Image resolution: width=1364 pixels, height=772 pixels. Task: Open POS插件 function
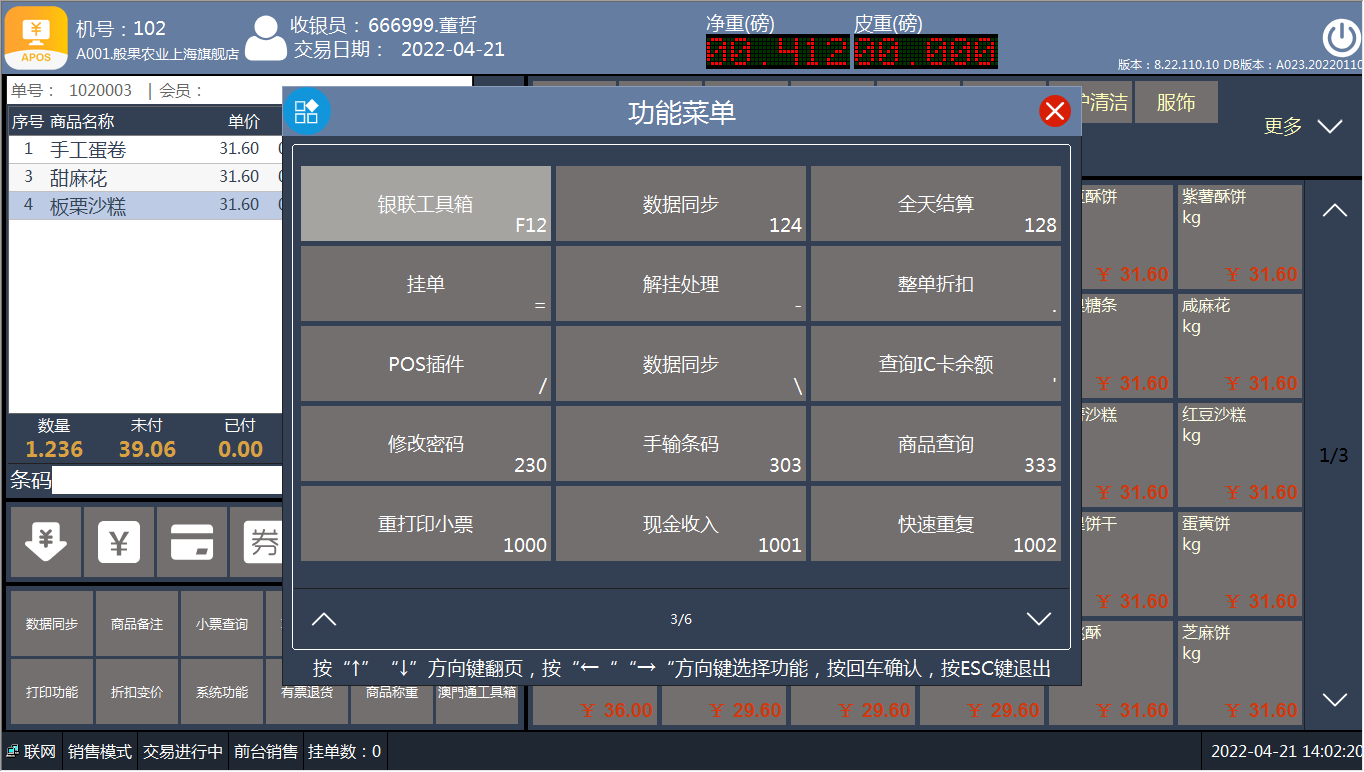[426, 364]
